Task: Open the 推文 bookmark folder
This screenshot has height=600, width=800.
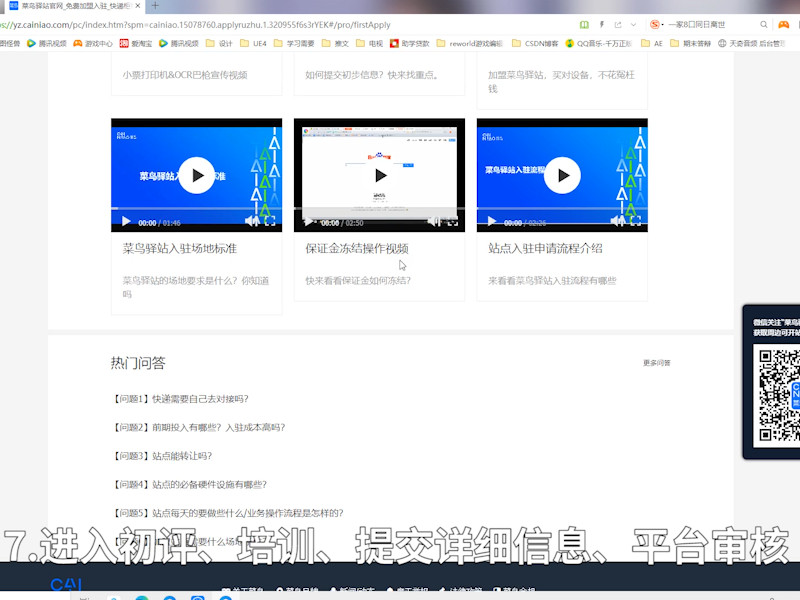Action: point(335,43)
